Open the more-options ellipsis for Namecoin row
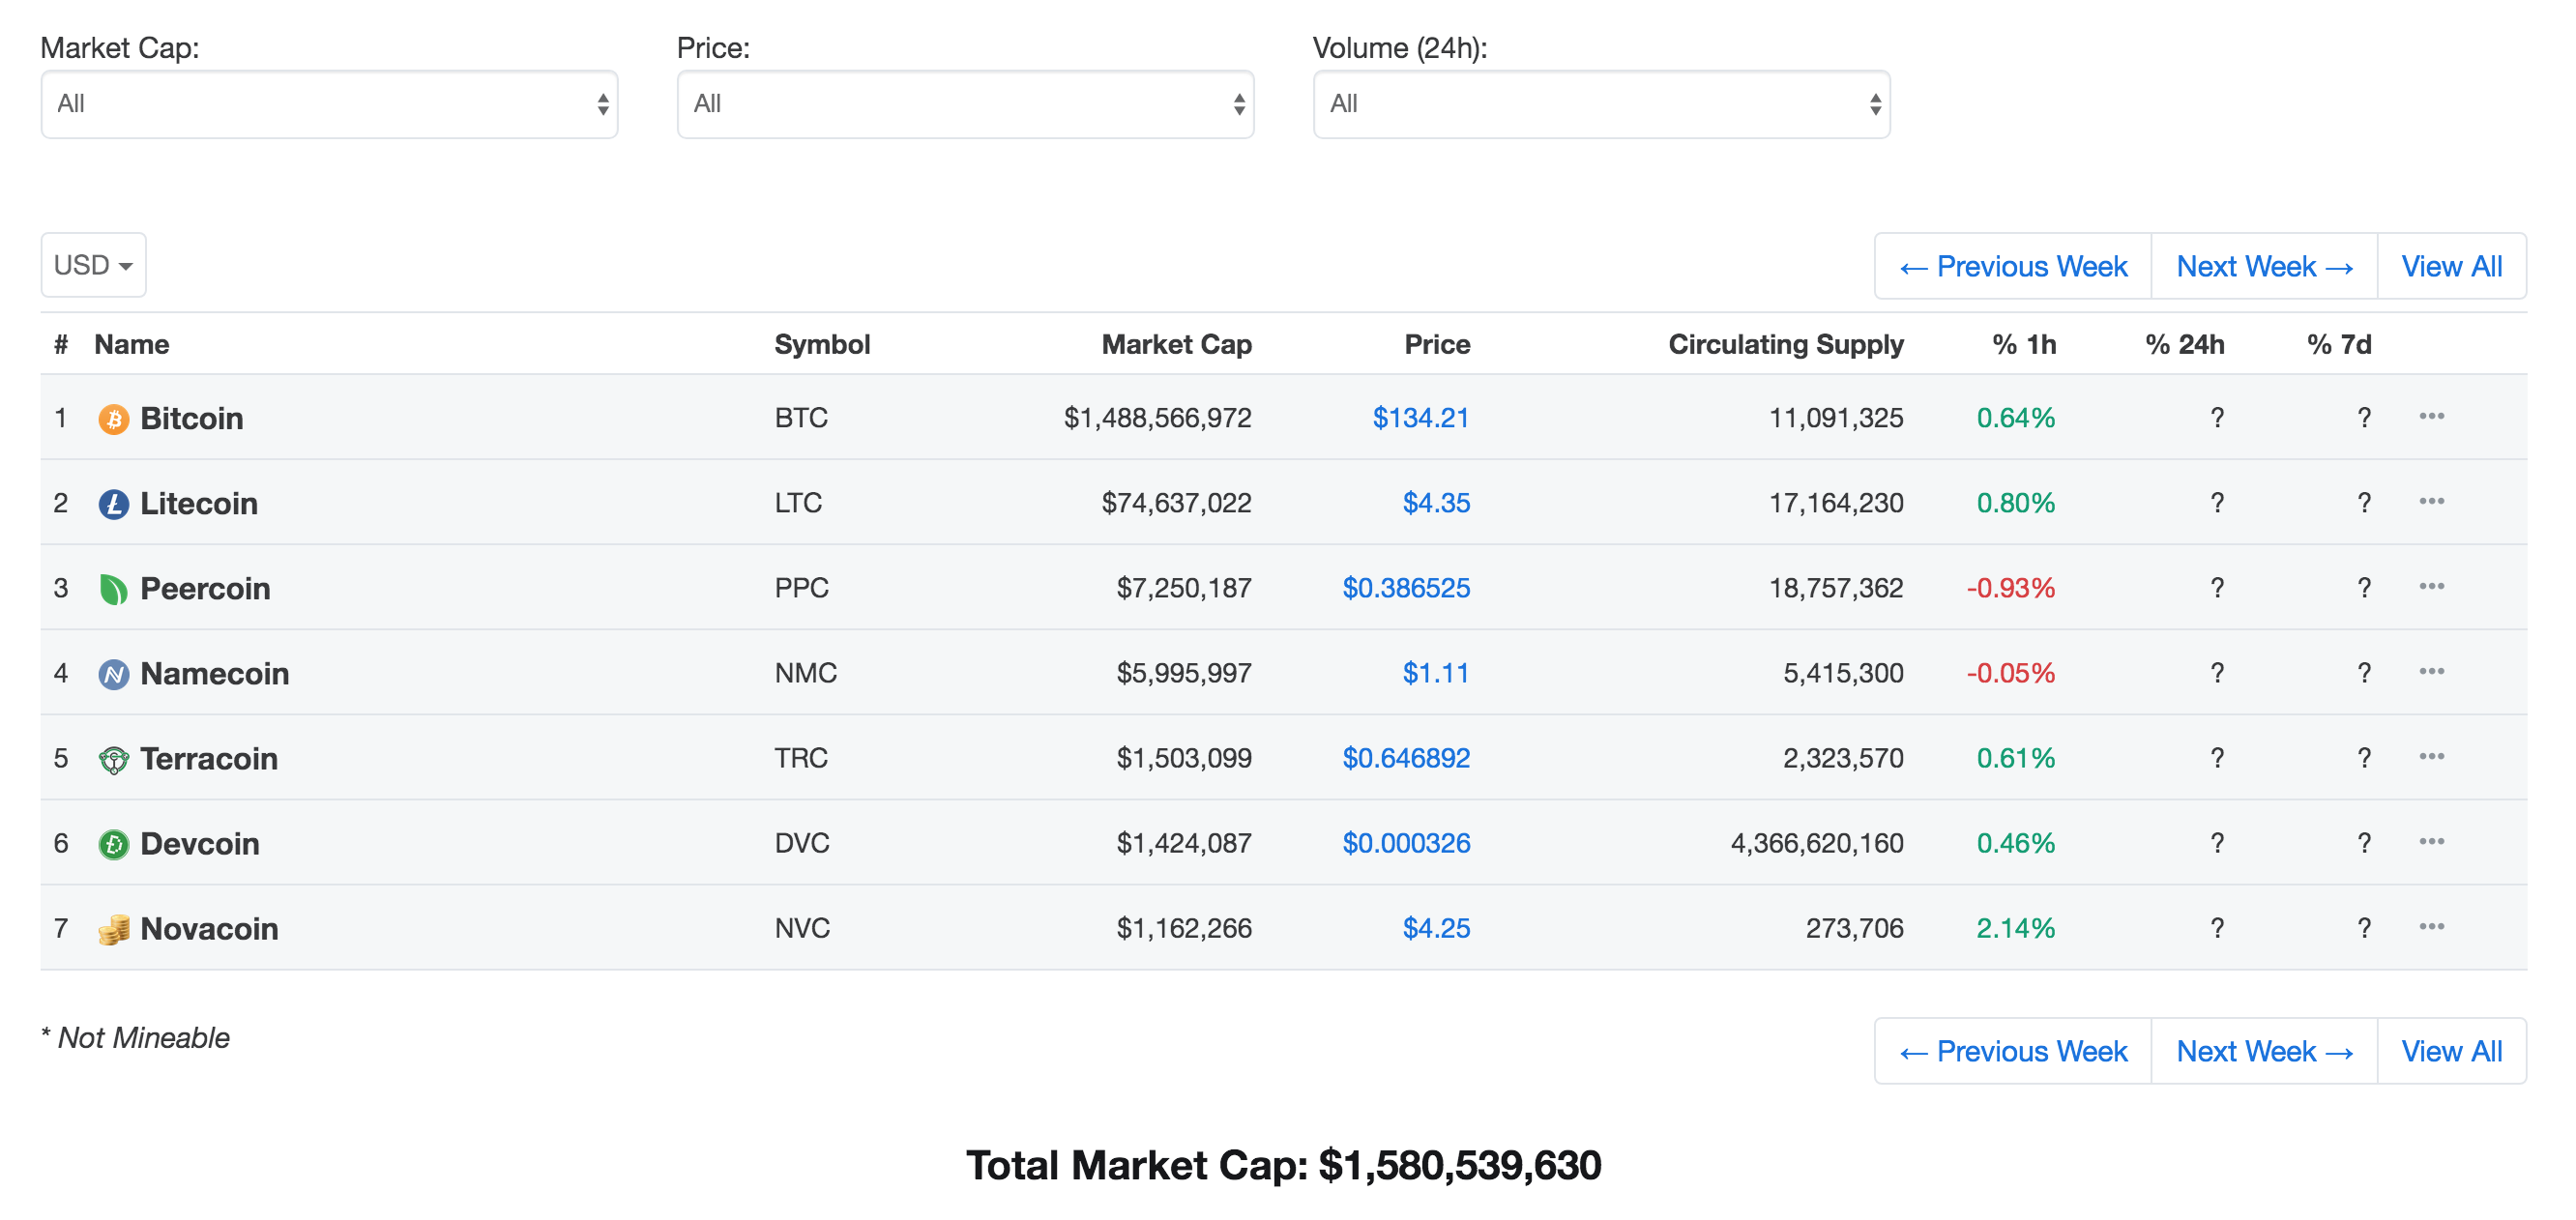Screen dimensions: 2576x1220 click(2431, 670)
